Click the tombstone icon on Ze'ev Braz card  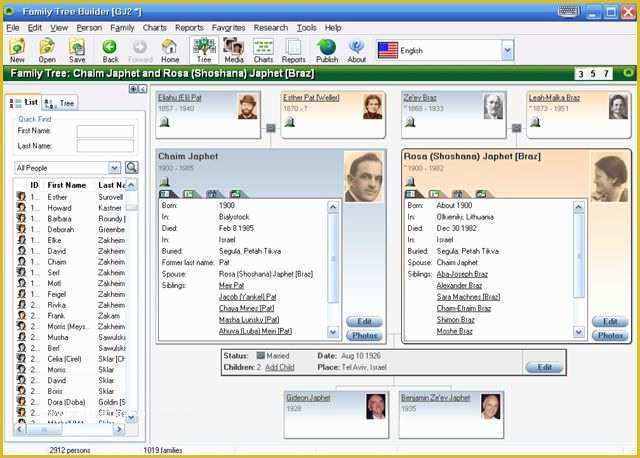click(410, 121)
